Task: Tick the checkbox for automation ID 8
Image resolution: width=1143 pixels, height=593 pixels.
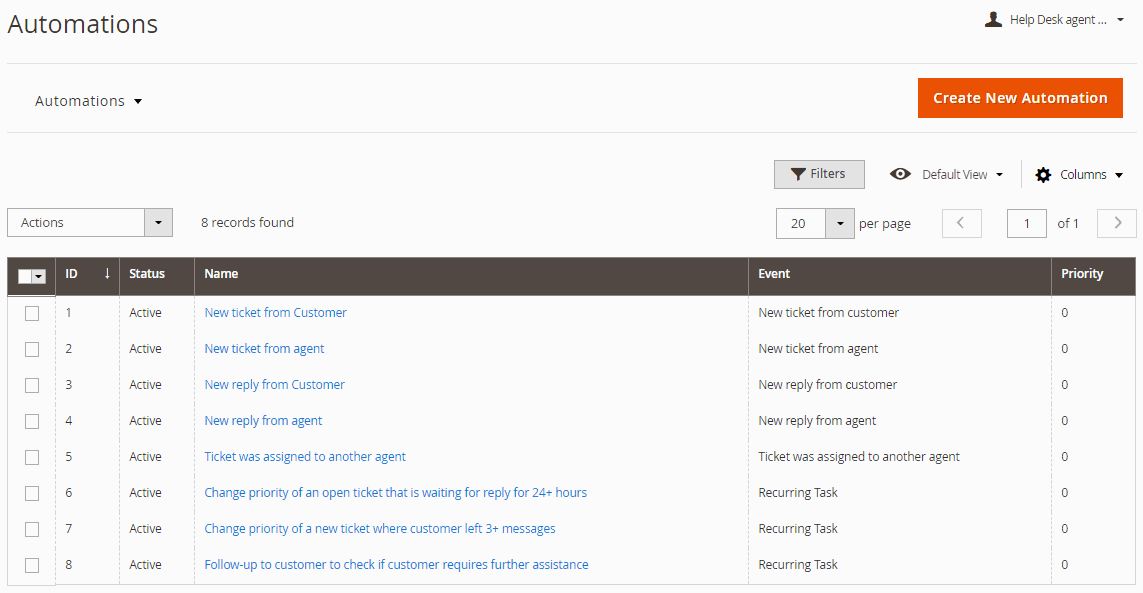Action: (32, 565)
